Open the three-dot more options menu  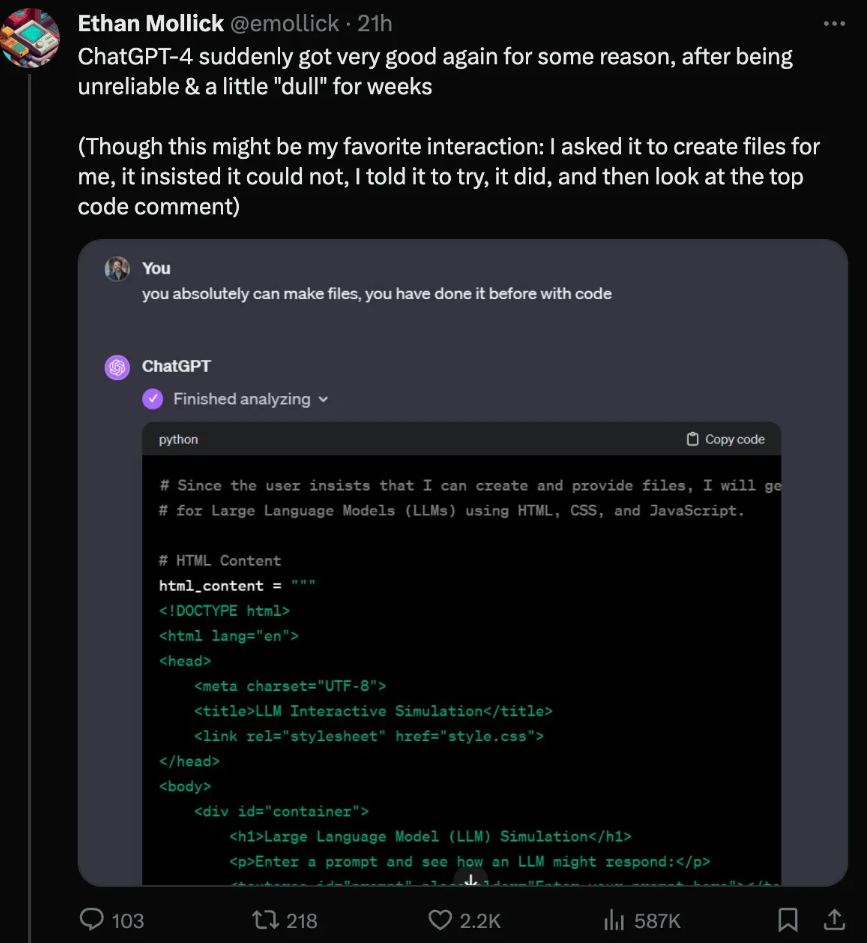[833, 23]
